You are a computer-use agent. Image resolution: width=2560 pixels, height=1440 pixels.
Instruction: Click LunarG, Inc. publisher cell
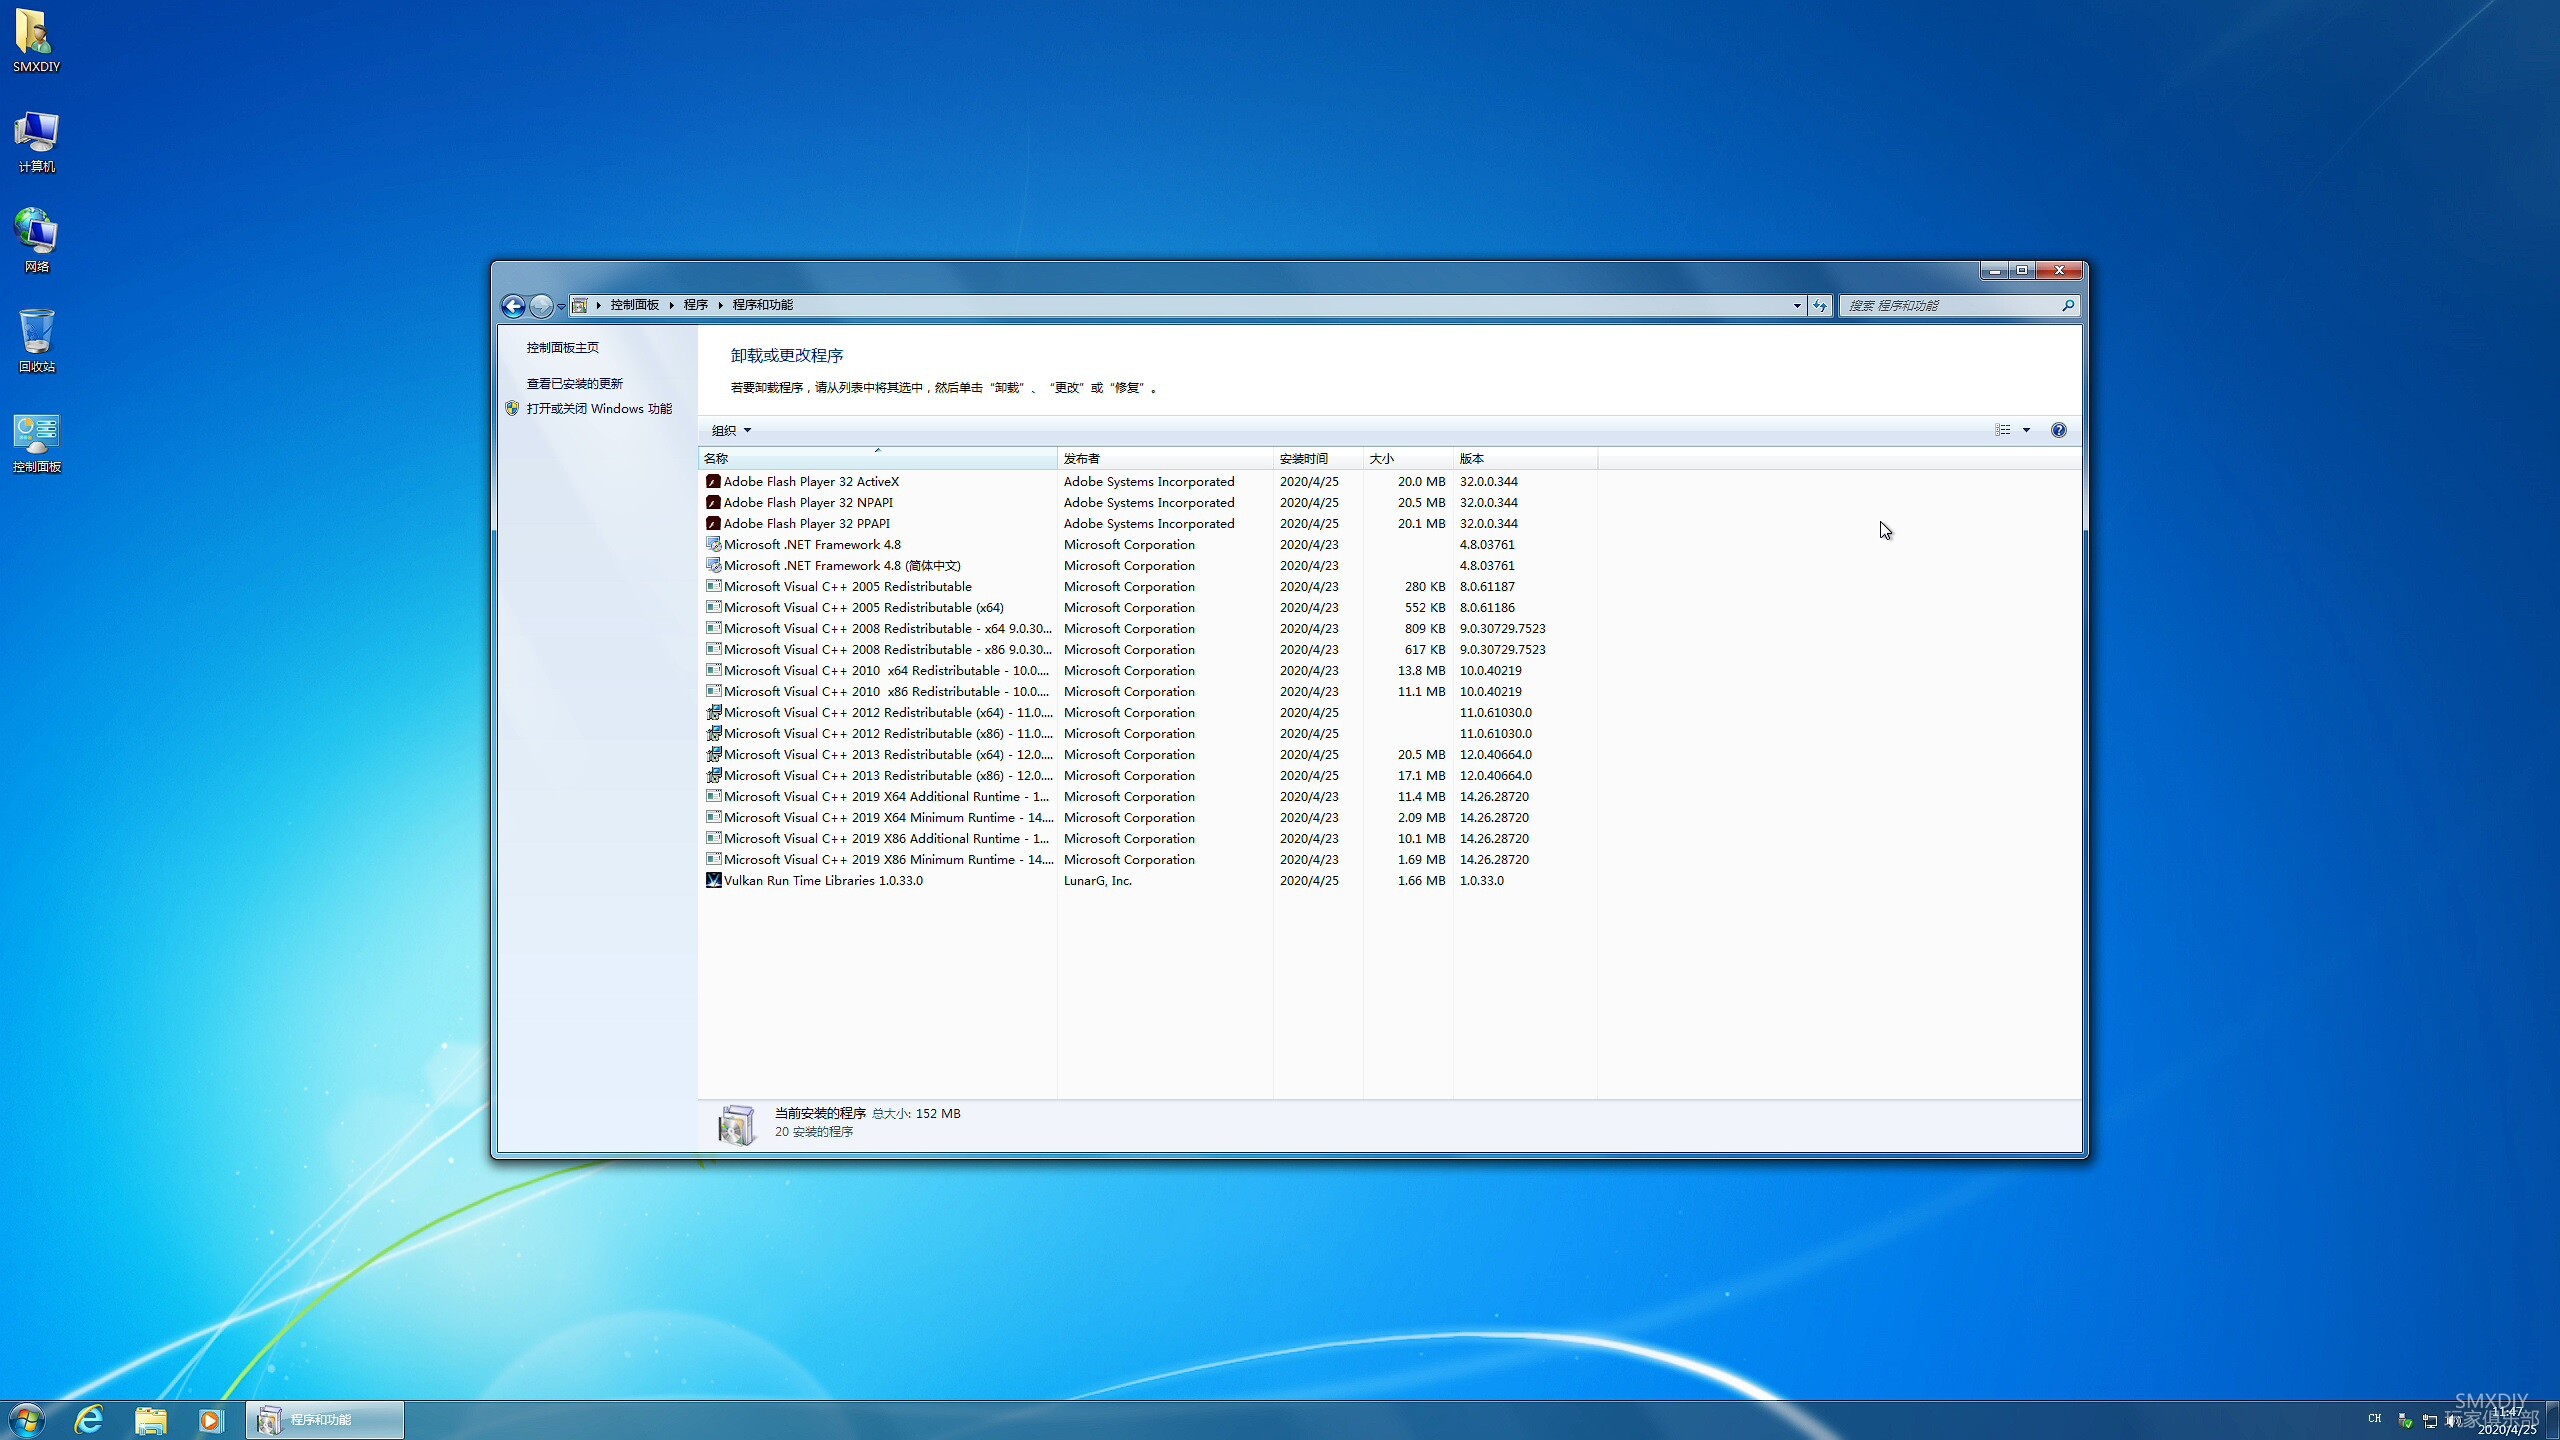pos(1097,881)
